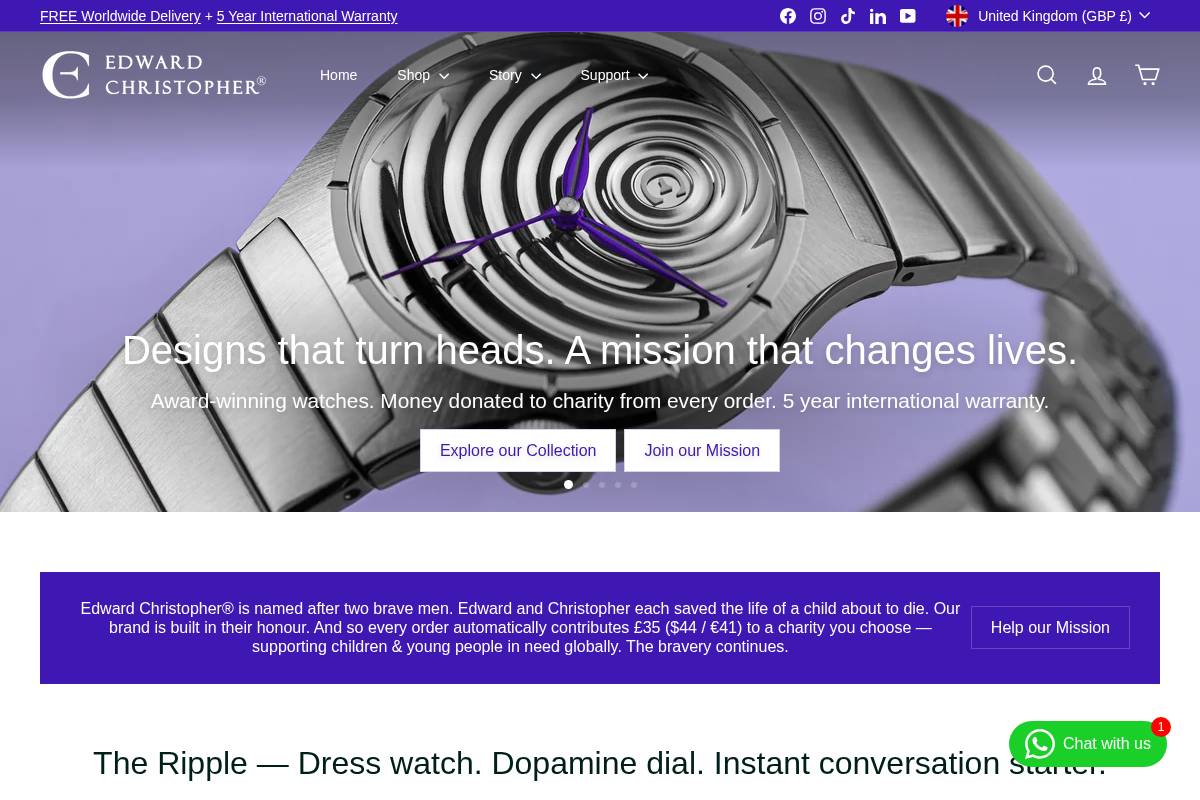Select the first slideshow dot
Screen dimensions: 1200x800
coord(568,485)
